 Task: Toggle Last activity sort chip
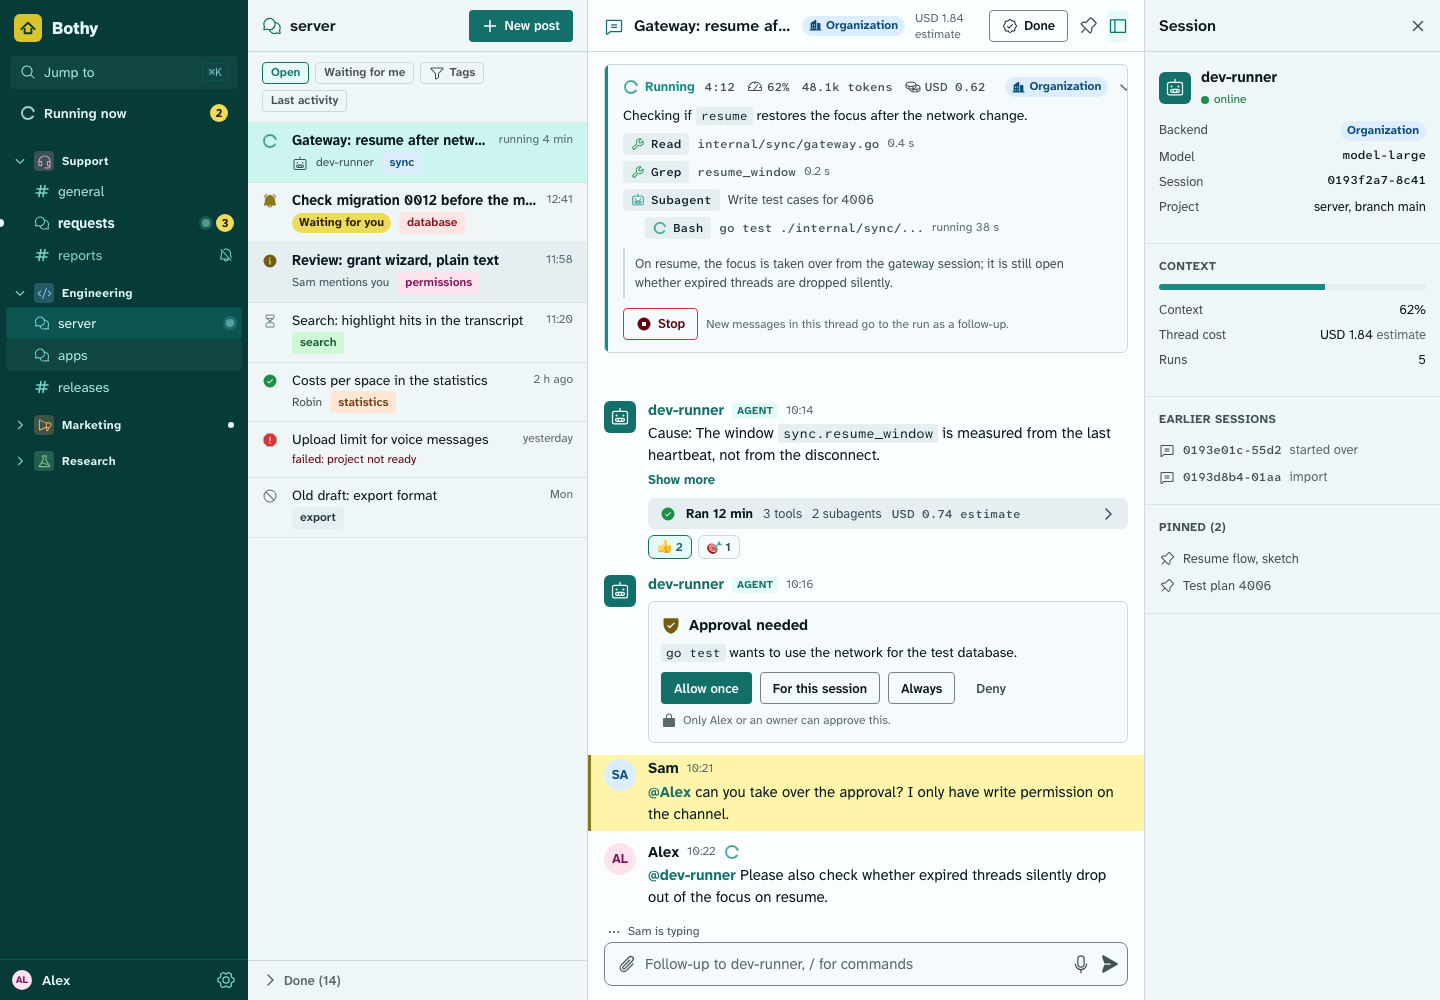(305, 100)
